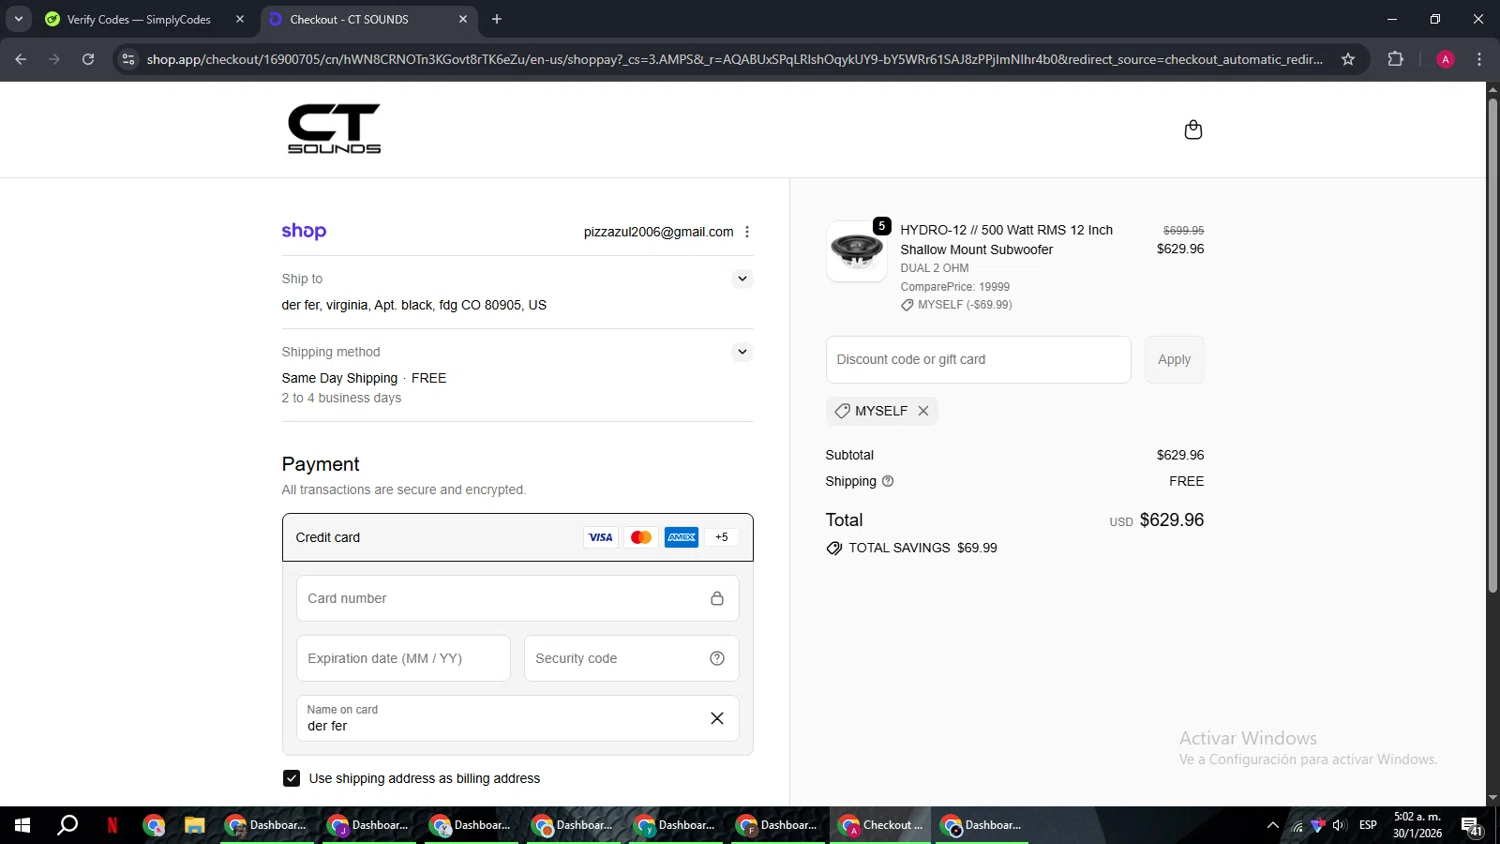Open account options menu beside email
This screenshot has height=844, width=1500.
pos(747,232)
